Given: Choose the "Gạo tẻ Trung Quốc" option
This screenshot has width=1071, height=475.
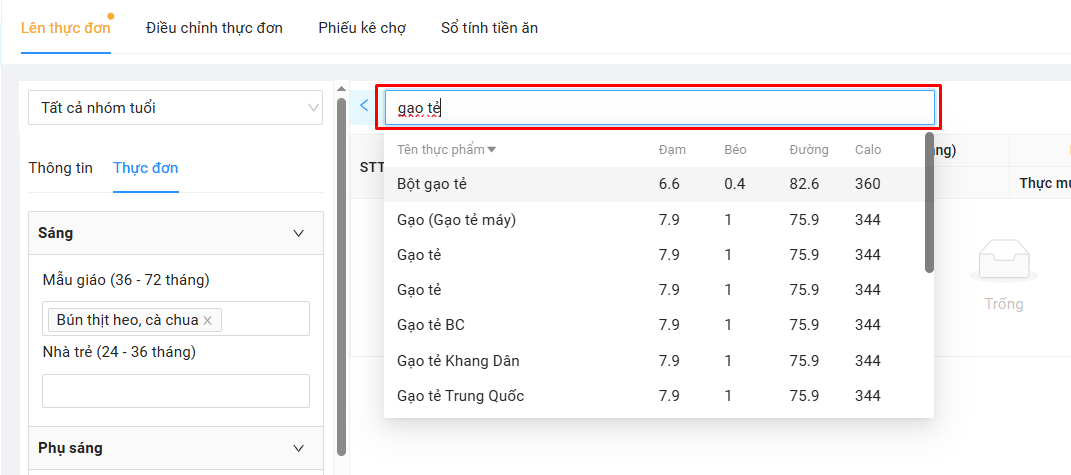Looking at the screenshot, I should (460, 395).
